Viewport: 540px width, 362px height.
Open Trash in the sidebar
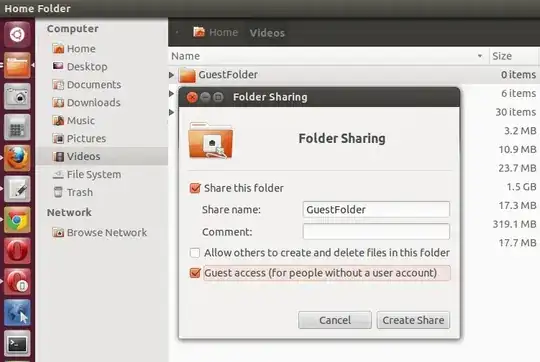(x=73, y=192)
